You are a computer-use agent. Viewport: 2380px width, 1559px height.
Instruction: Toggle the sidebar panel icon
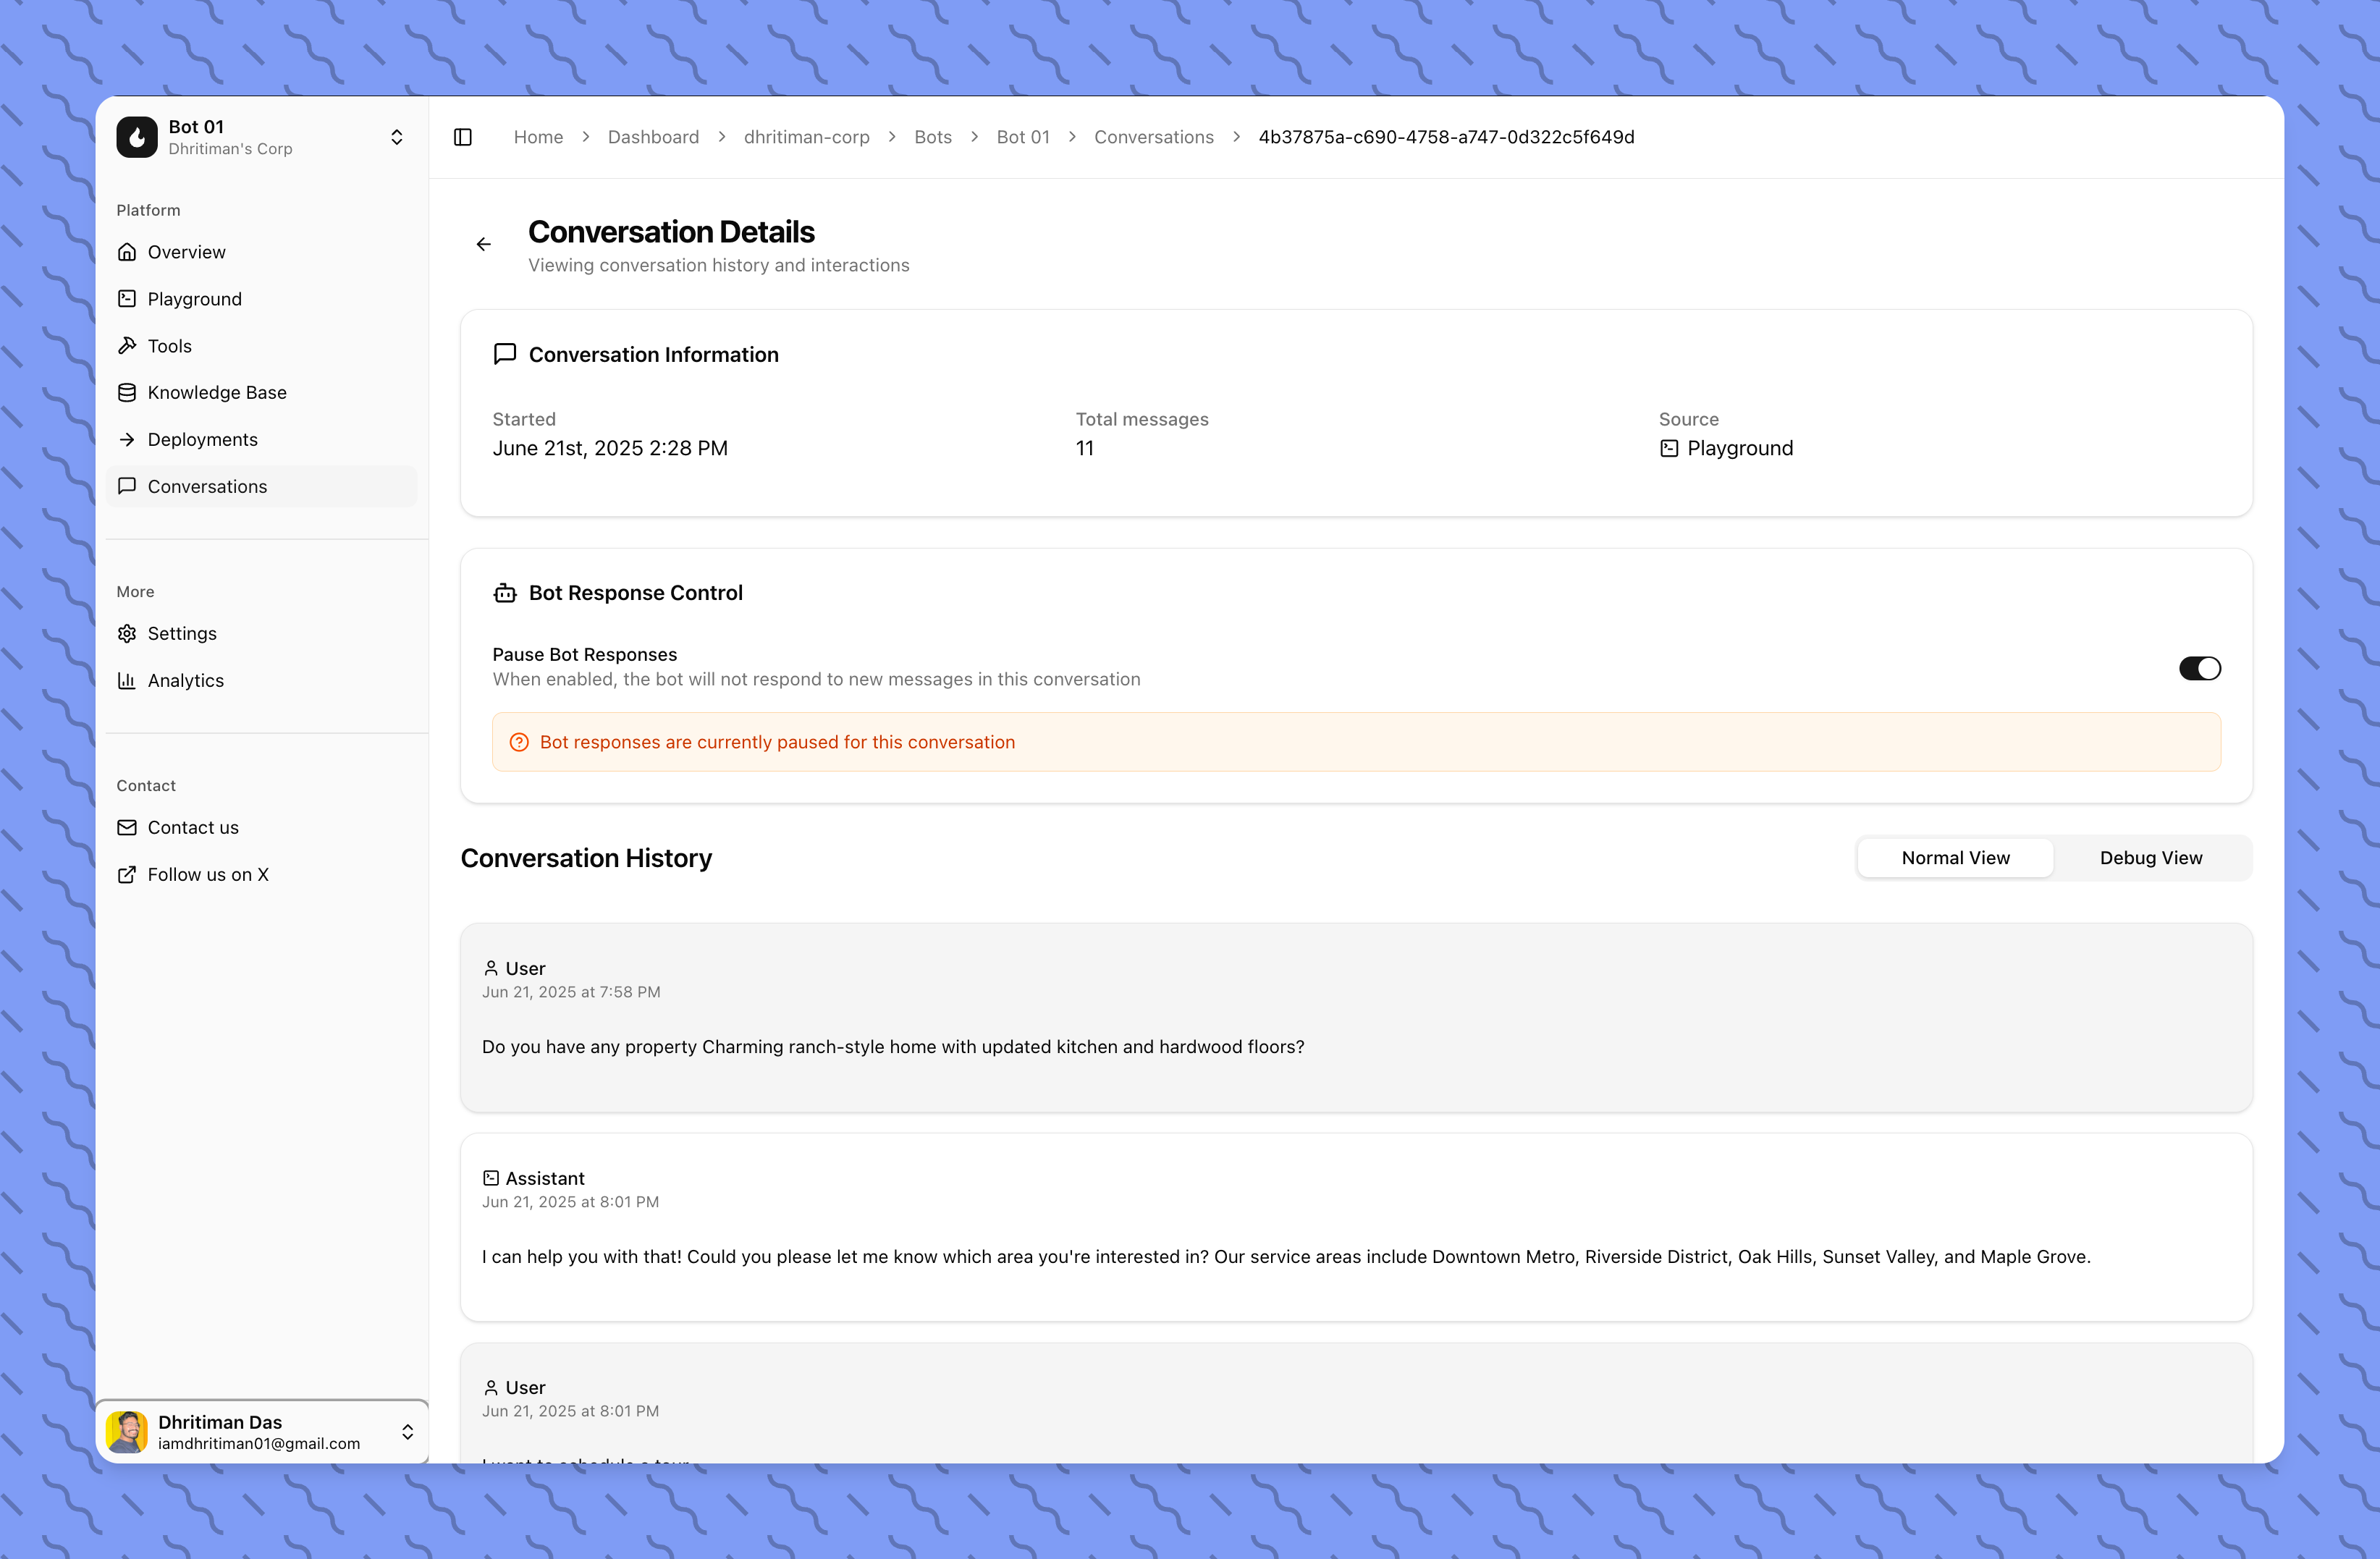click(x=463, y=137)
